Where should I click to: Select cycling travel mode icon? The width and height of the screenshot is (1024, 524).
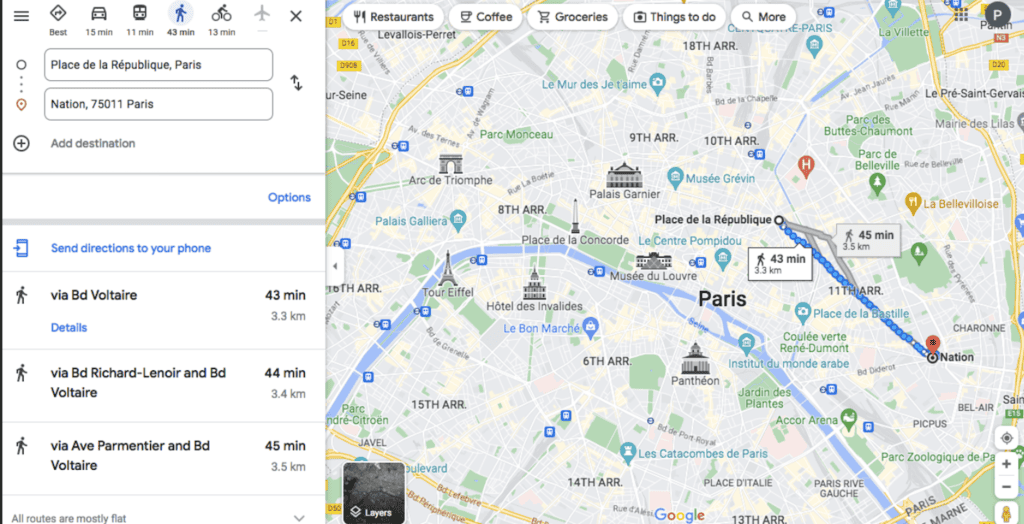click(x=221, y=13)
